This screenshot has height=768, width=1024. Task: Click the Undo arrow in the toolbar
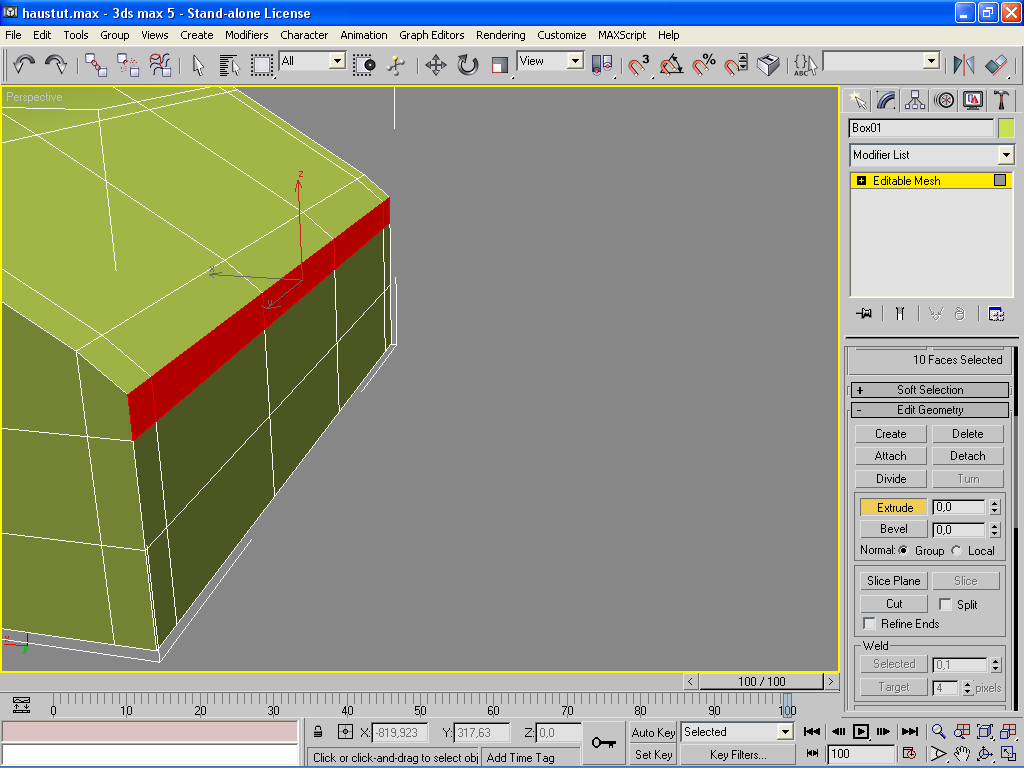coord(24,65)
